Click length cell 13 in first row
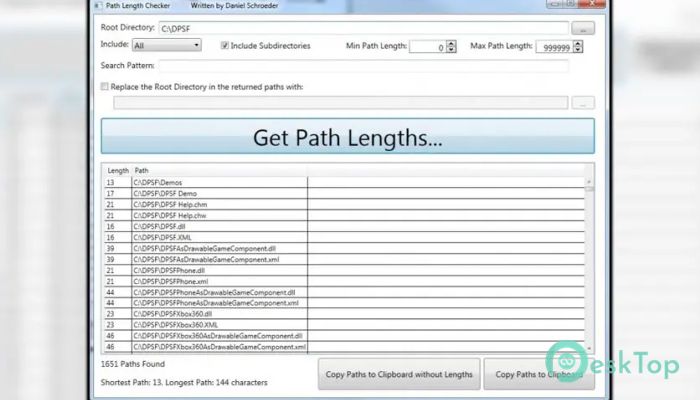 pos(118,183)
